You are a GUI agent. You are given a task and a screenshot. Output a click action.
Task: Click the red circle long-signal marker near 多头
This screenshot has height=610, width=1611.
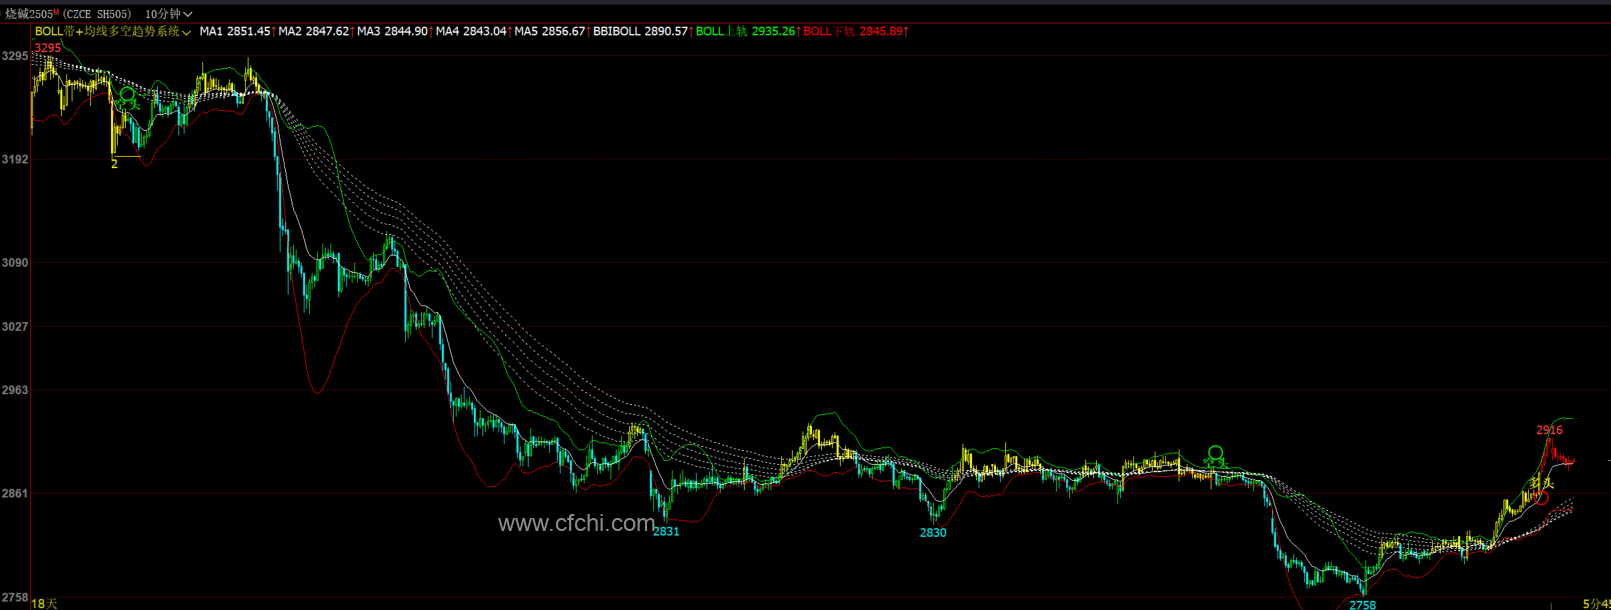click(1541, 497)
